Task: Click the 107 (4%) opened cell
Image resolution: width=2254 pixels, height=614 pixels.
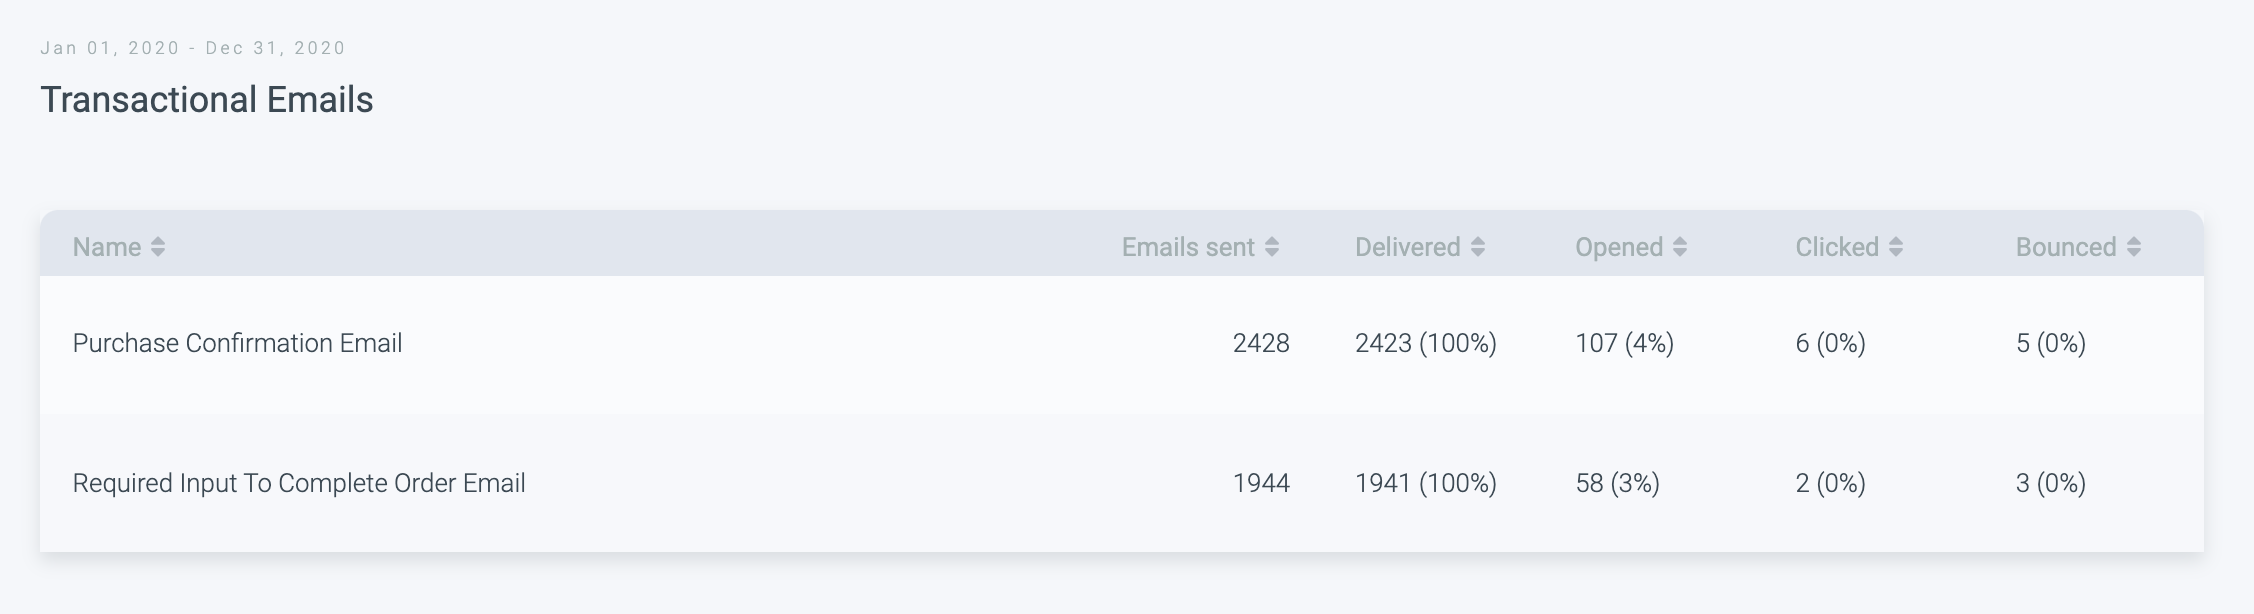Action: click(x=1624, y=343)
